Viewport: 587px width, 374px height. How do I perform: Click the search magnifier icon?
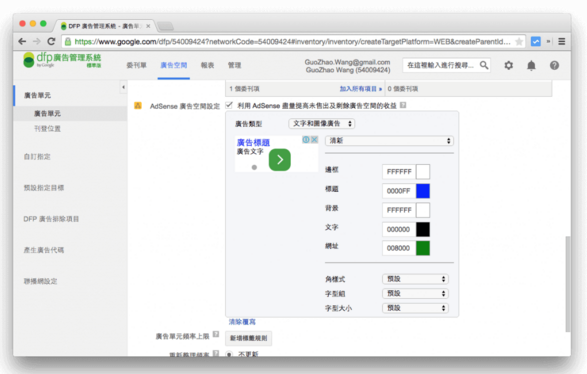[484, 65]
